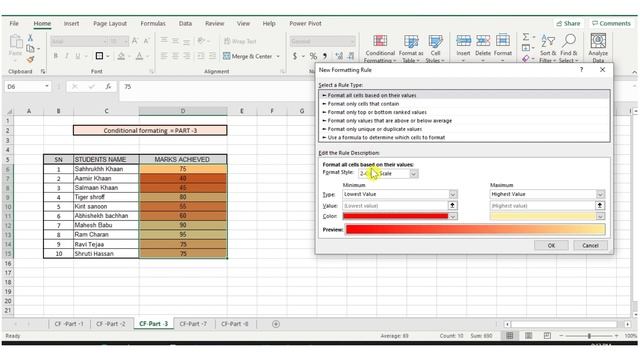Switch to Page Break Preview in status bar
640x360 pixels.
click(x=547, y=336)
